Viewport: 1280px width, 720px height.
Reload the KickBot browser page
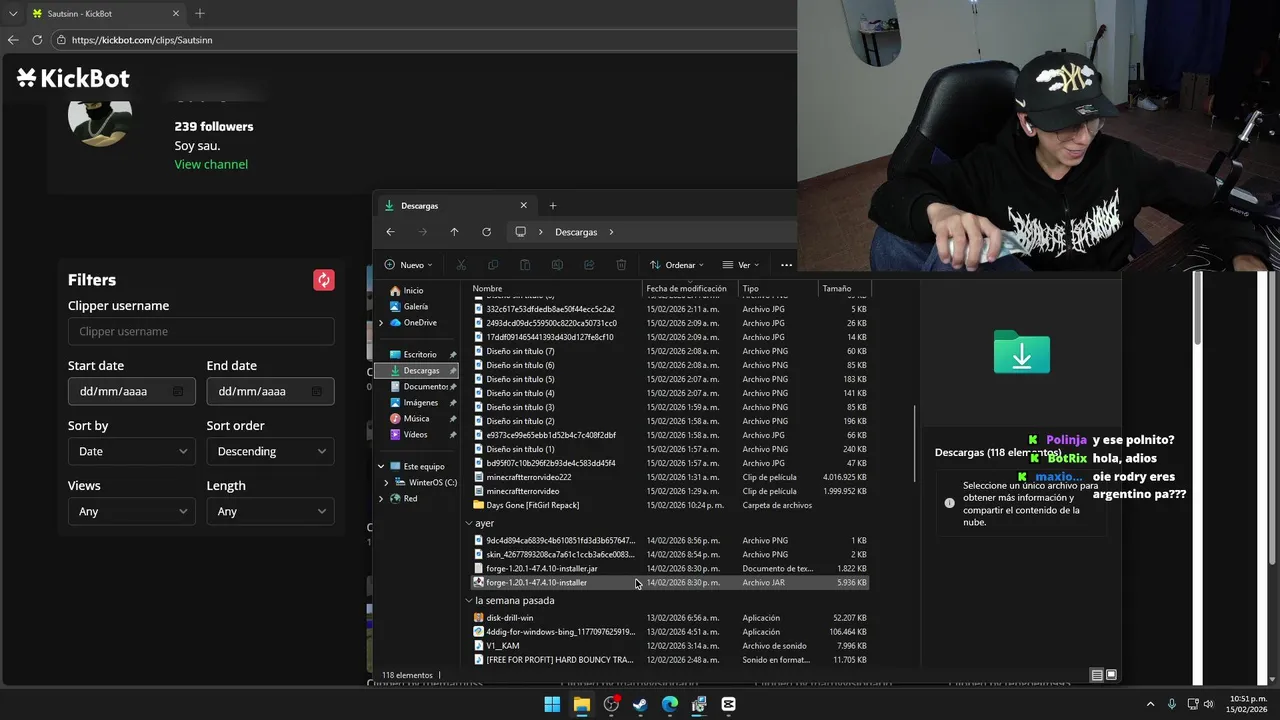(37, 40)
